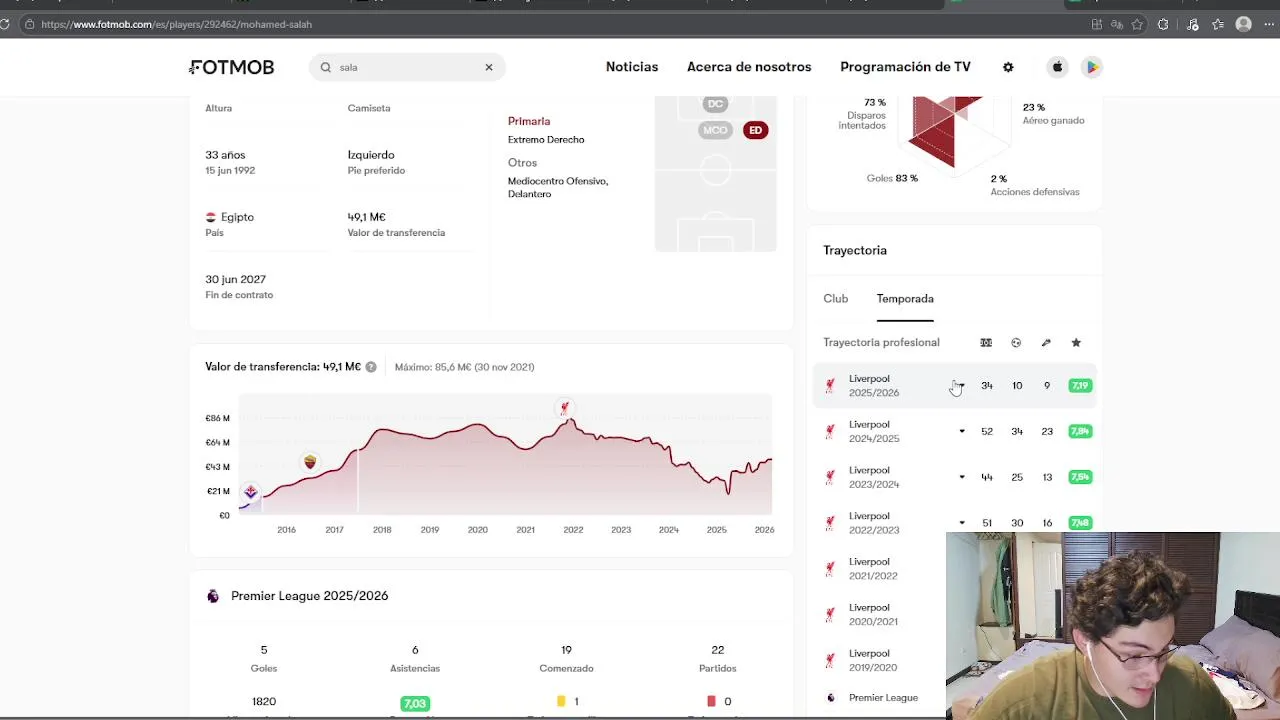Click Liverpool crest in 2024/2025 row
This screenshot has height=720, width=1280.
(x=830, y=432)
